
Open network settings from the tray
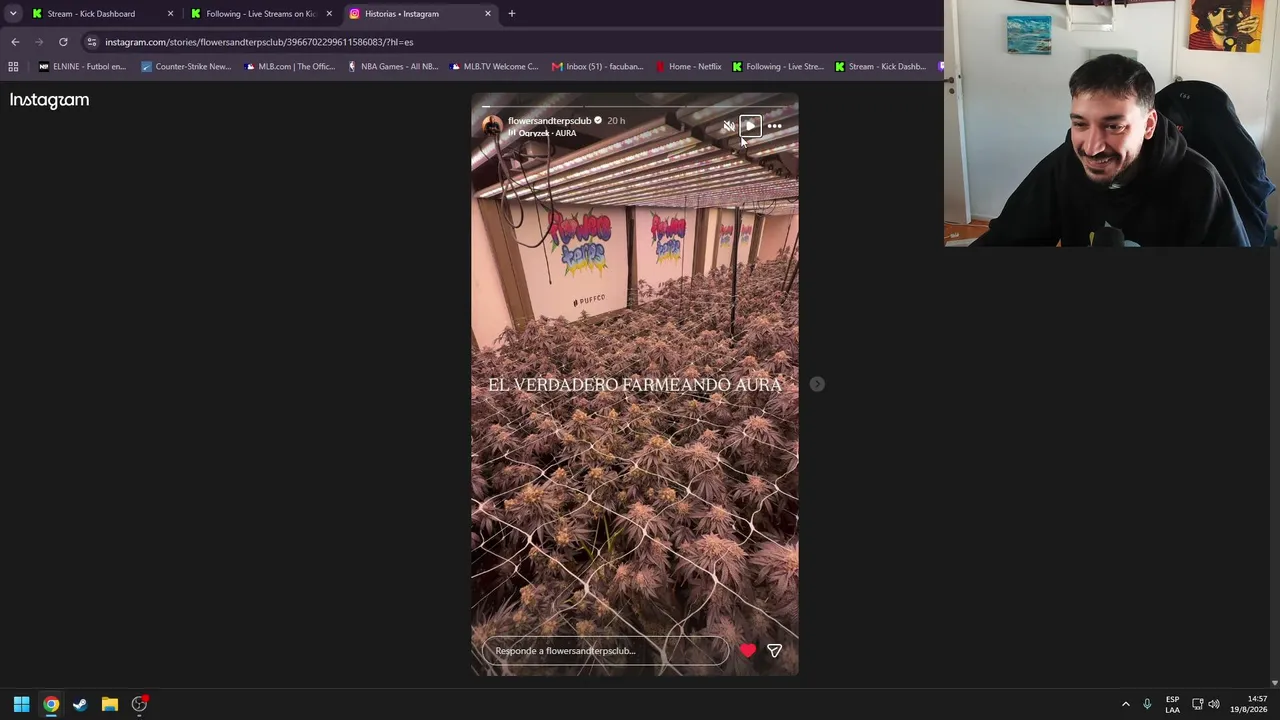click(x=1197, y=704)
